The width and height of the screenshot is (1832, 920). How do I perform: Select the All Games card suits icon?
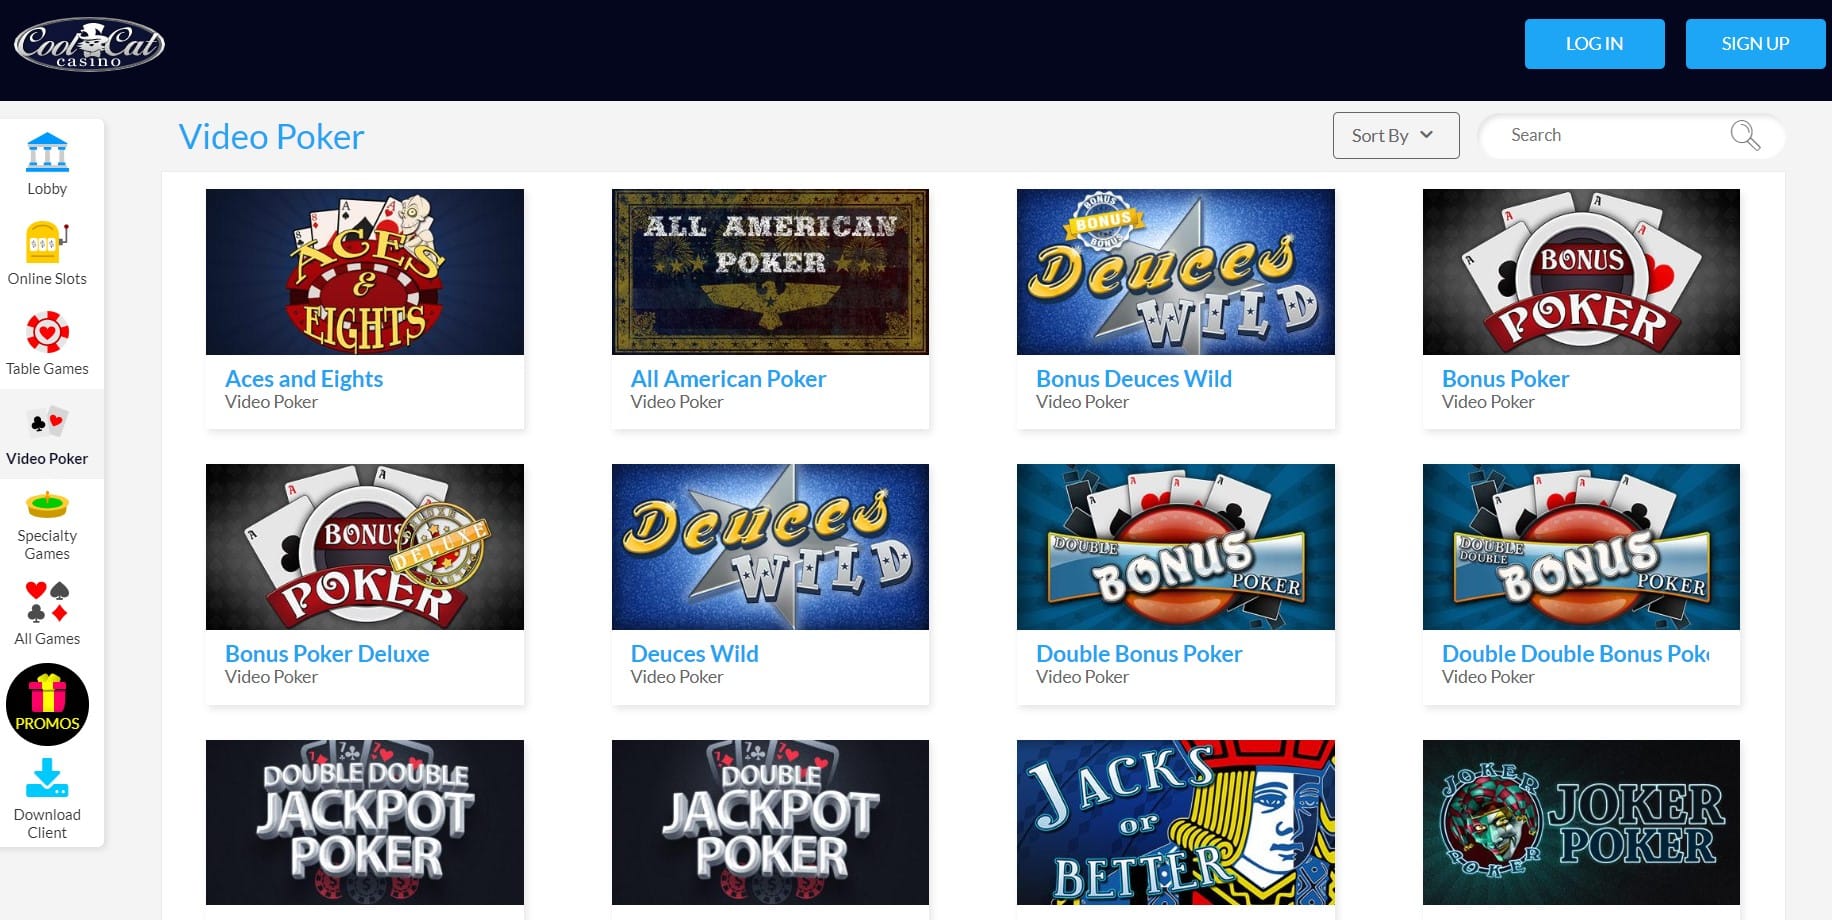47,601
